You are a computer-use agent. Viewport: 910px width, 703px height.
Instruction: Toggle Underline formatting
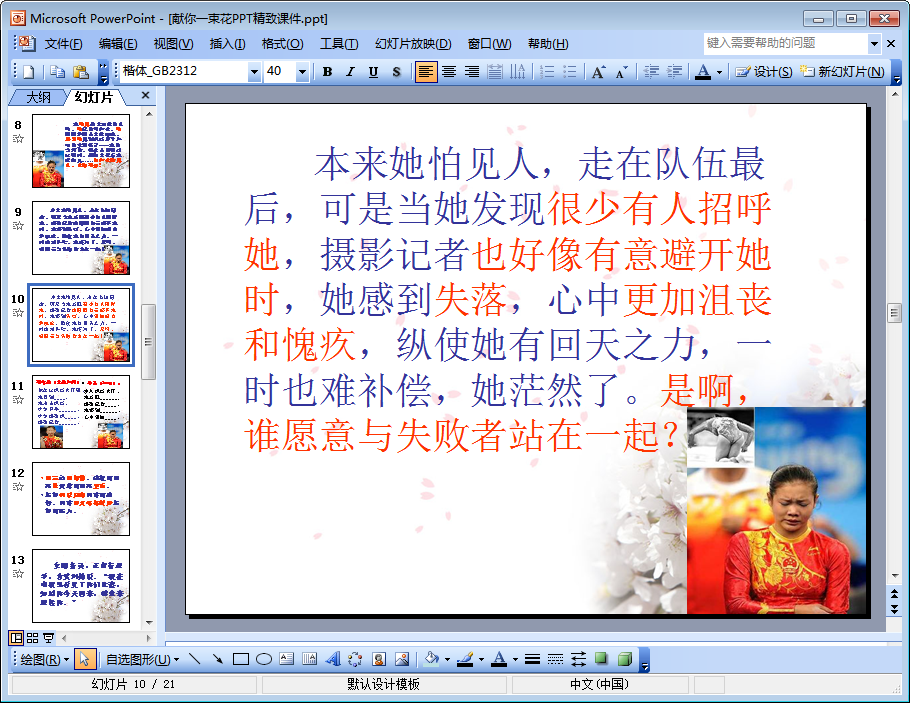(x=373, y=72)
